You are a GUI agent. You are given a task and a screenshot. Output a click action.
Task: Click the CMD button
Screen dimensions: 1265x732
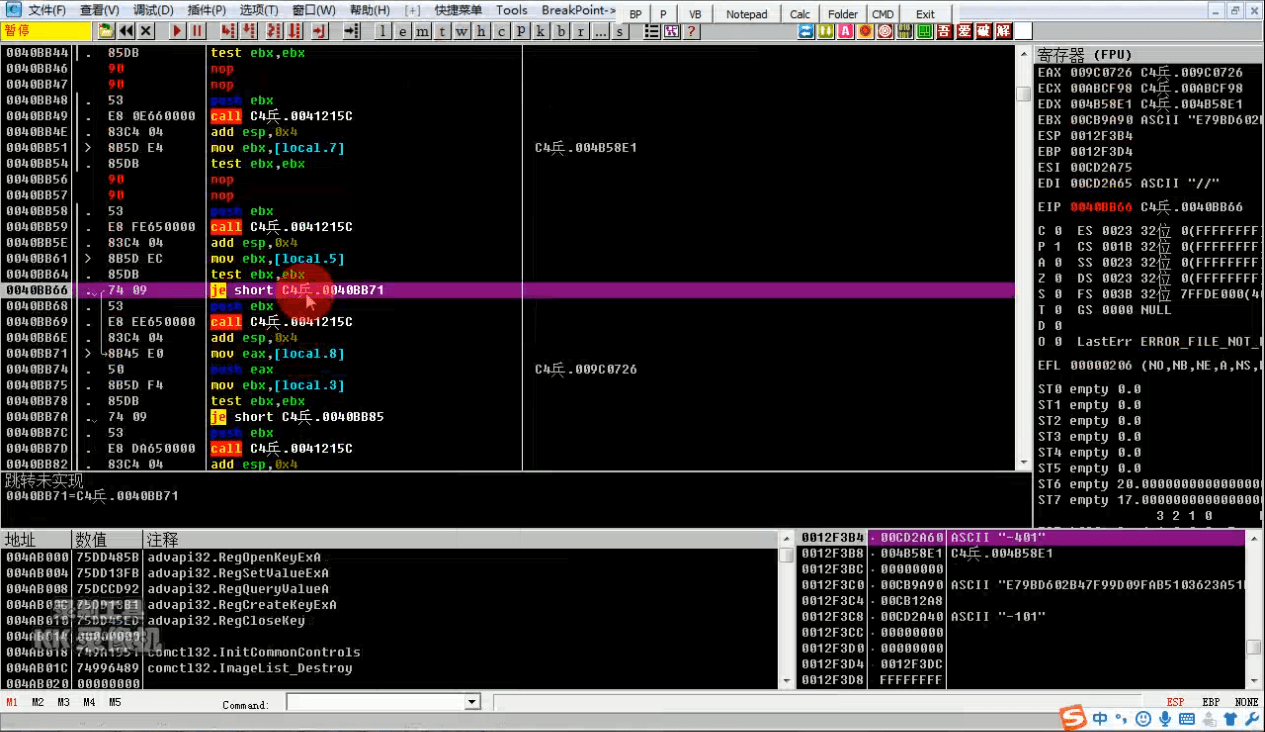pos(882,14)
